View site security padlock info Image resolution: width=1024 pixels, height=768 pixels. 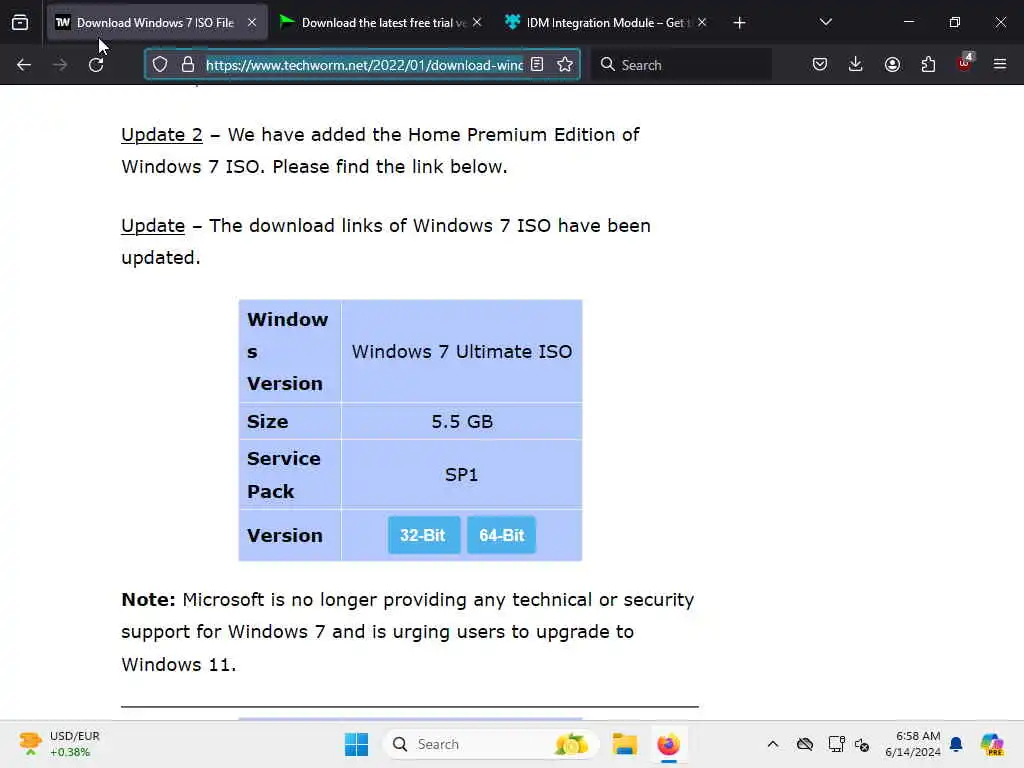pyautogui.click(x=188, y=64)
